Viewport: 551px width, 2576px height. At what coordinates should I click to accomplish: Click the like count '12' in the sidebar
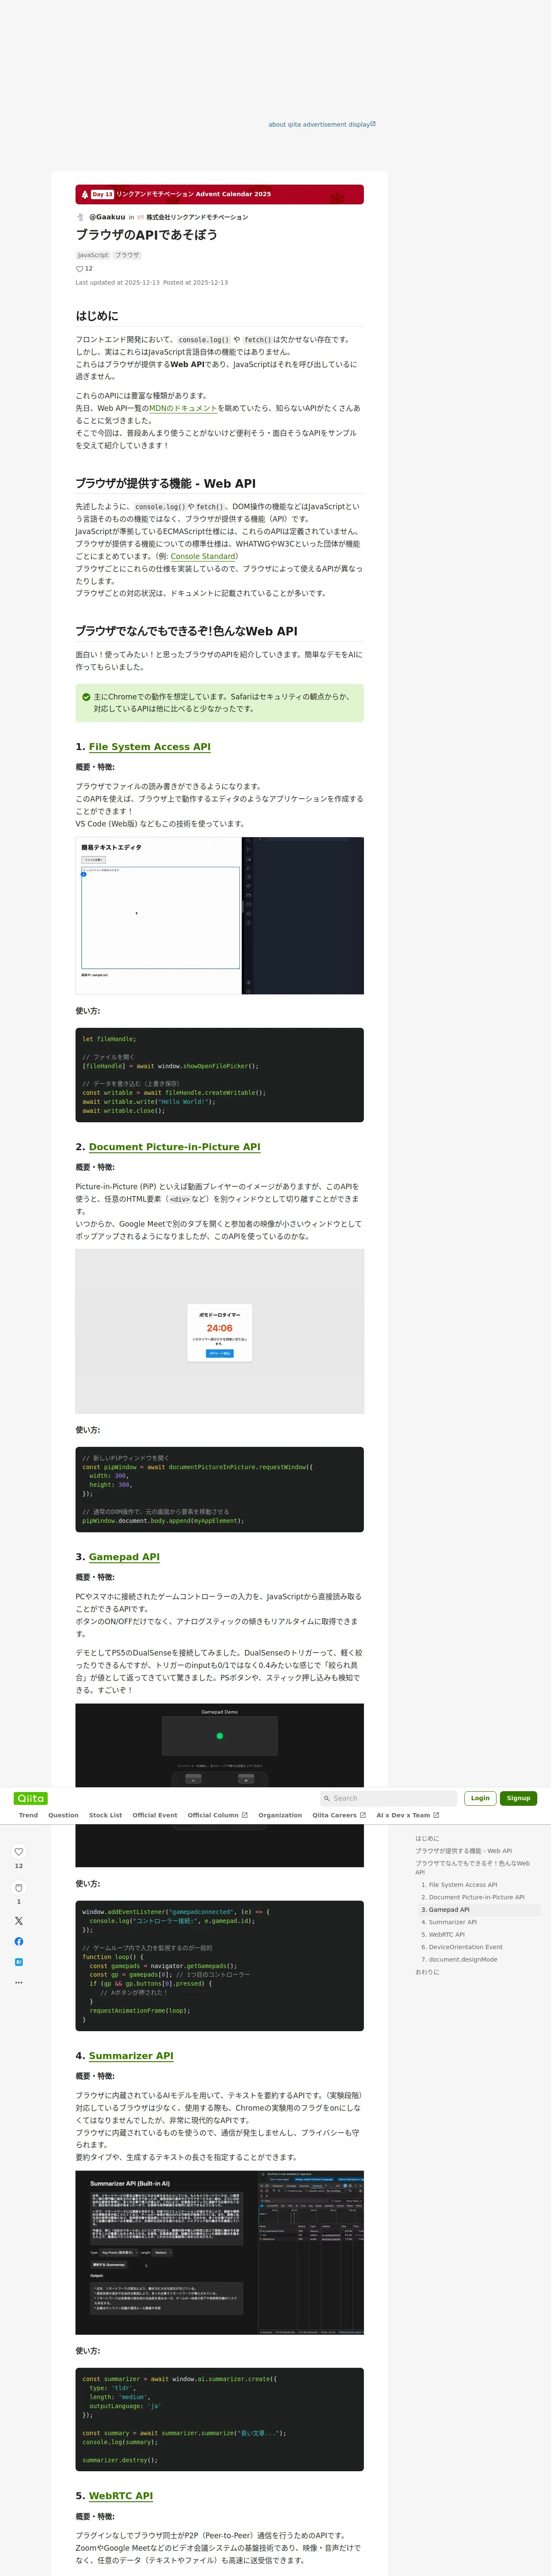(18, 1866)
